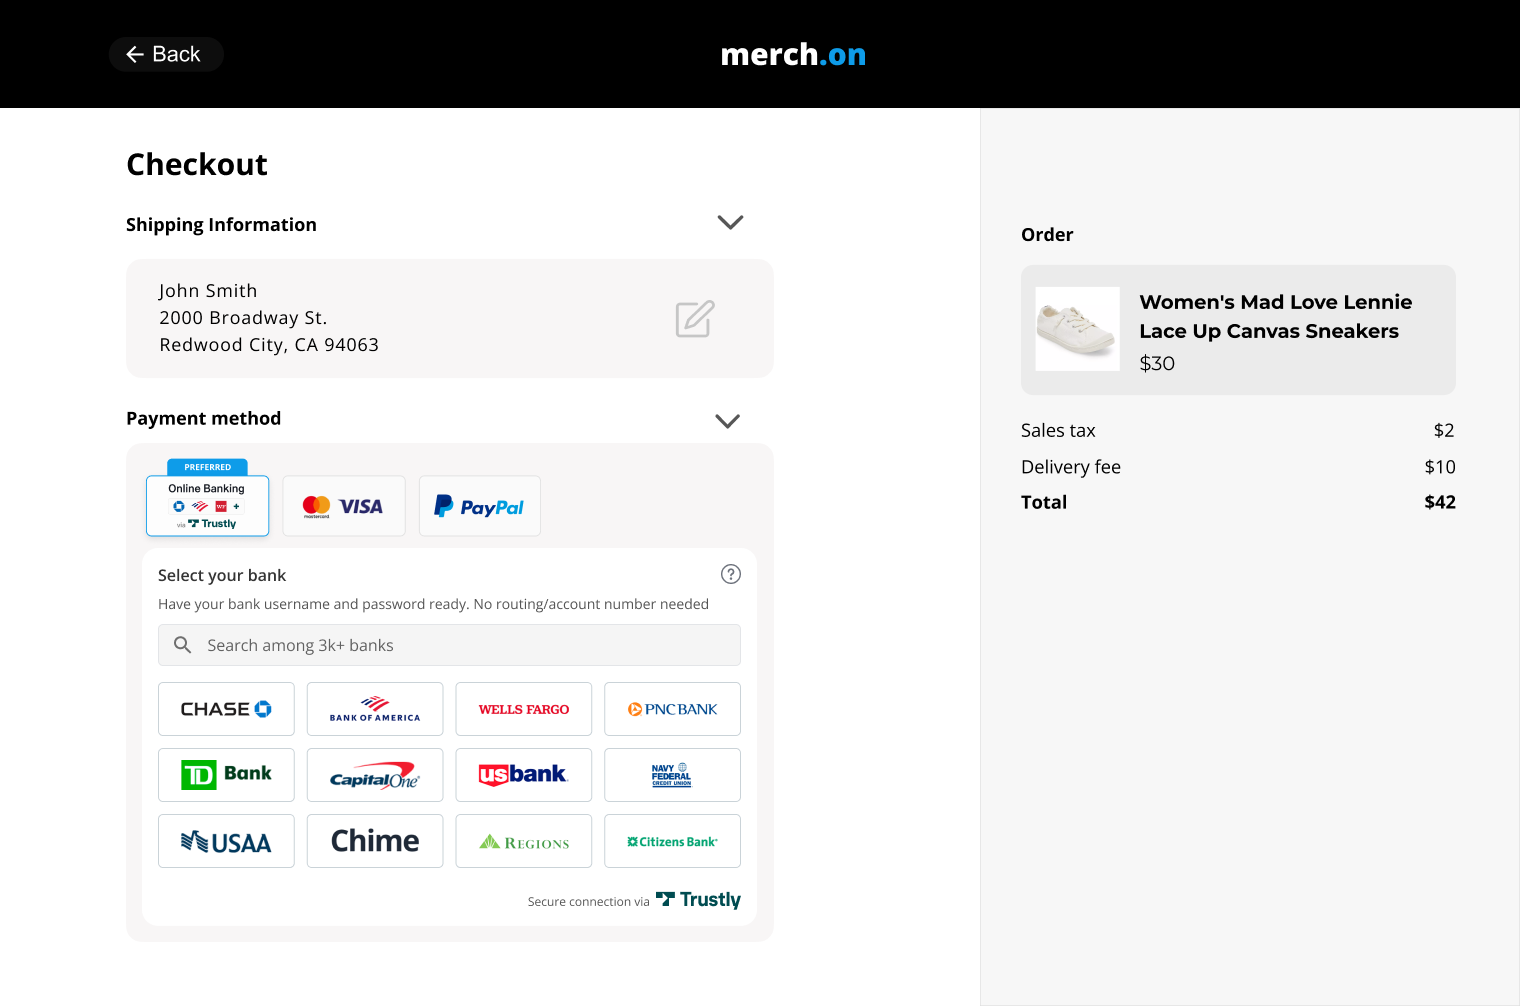
Task: Choose Bank of America
Action: pyautogui.click(x=375, y=709)
